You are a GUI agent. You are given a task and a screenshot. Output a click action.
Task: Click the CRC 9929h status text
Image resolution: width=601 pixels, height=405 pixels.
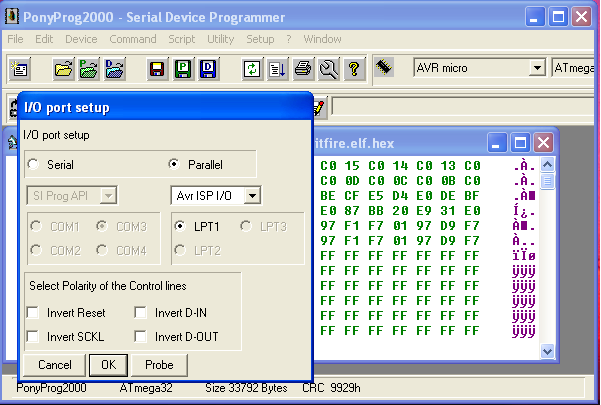click(x=331, y=388)
